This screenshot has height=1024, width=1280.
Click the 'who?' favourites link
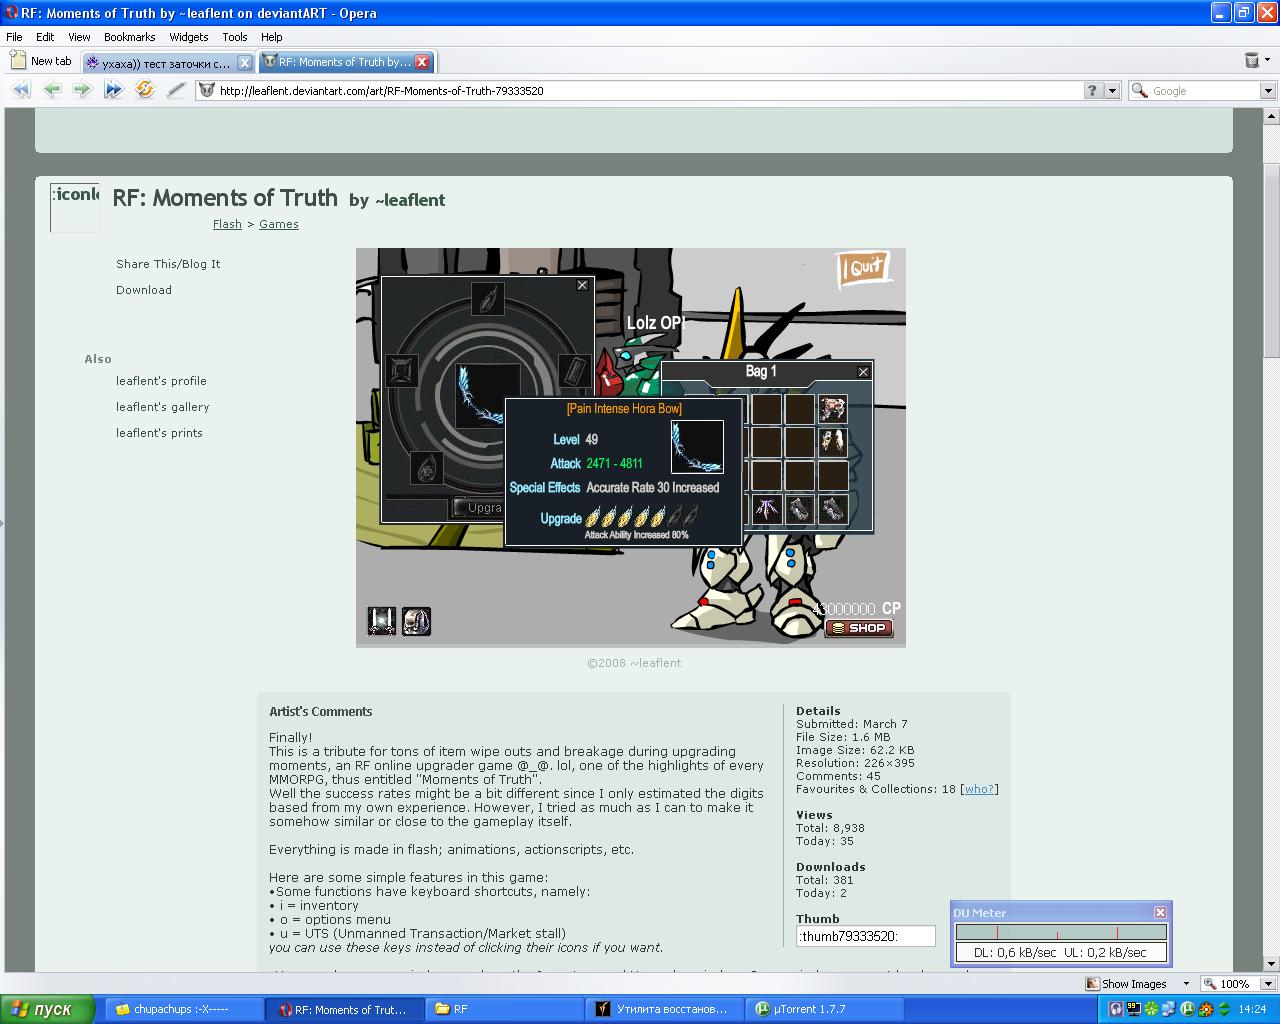coord(979,789)
